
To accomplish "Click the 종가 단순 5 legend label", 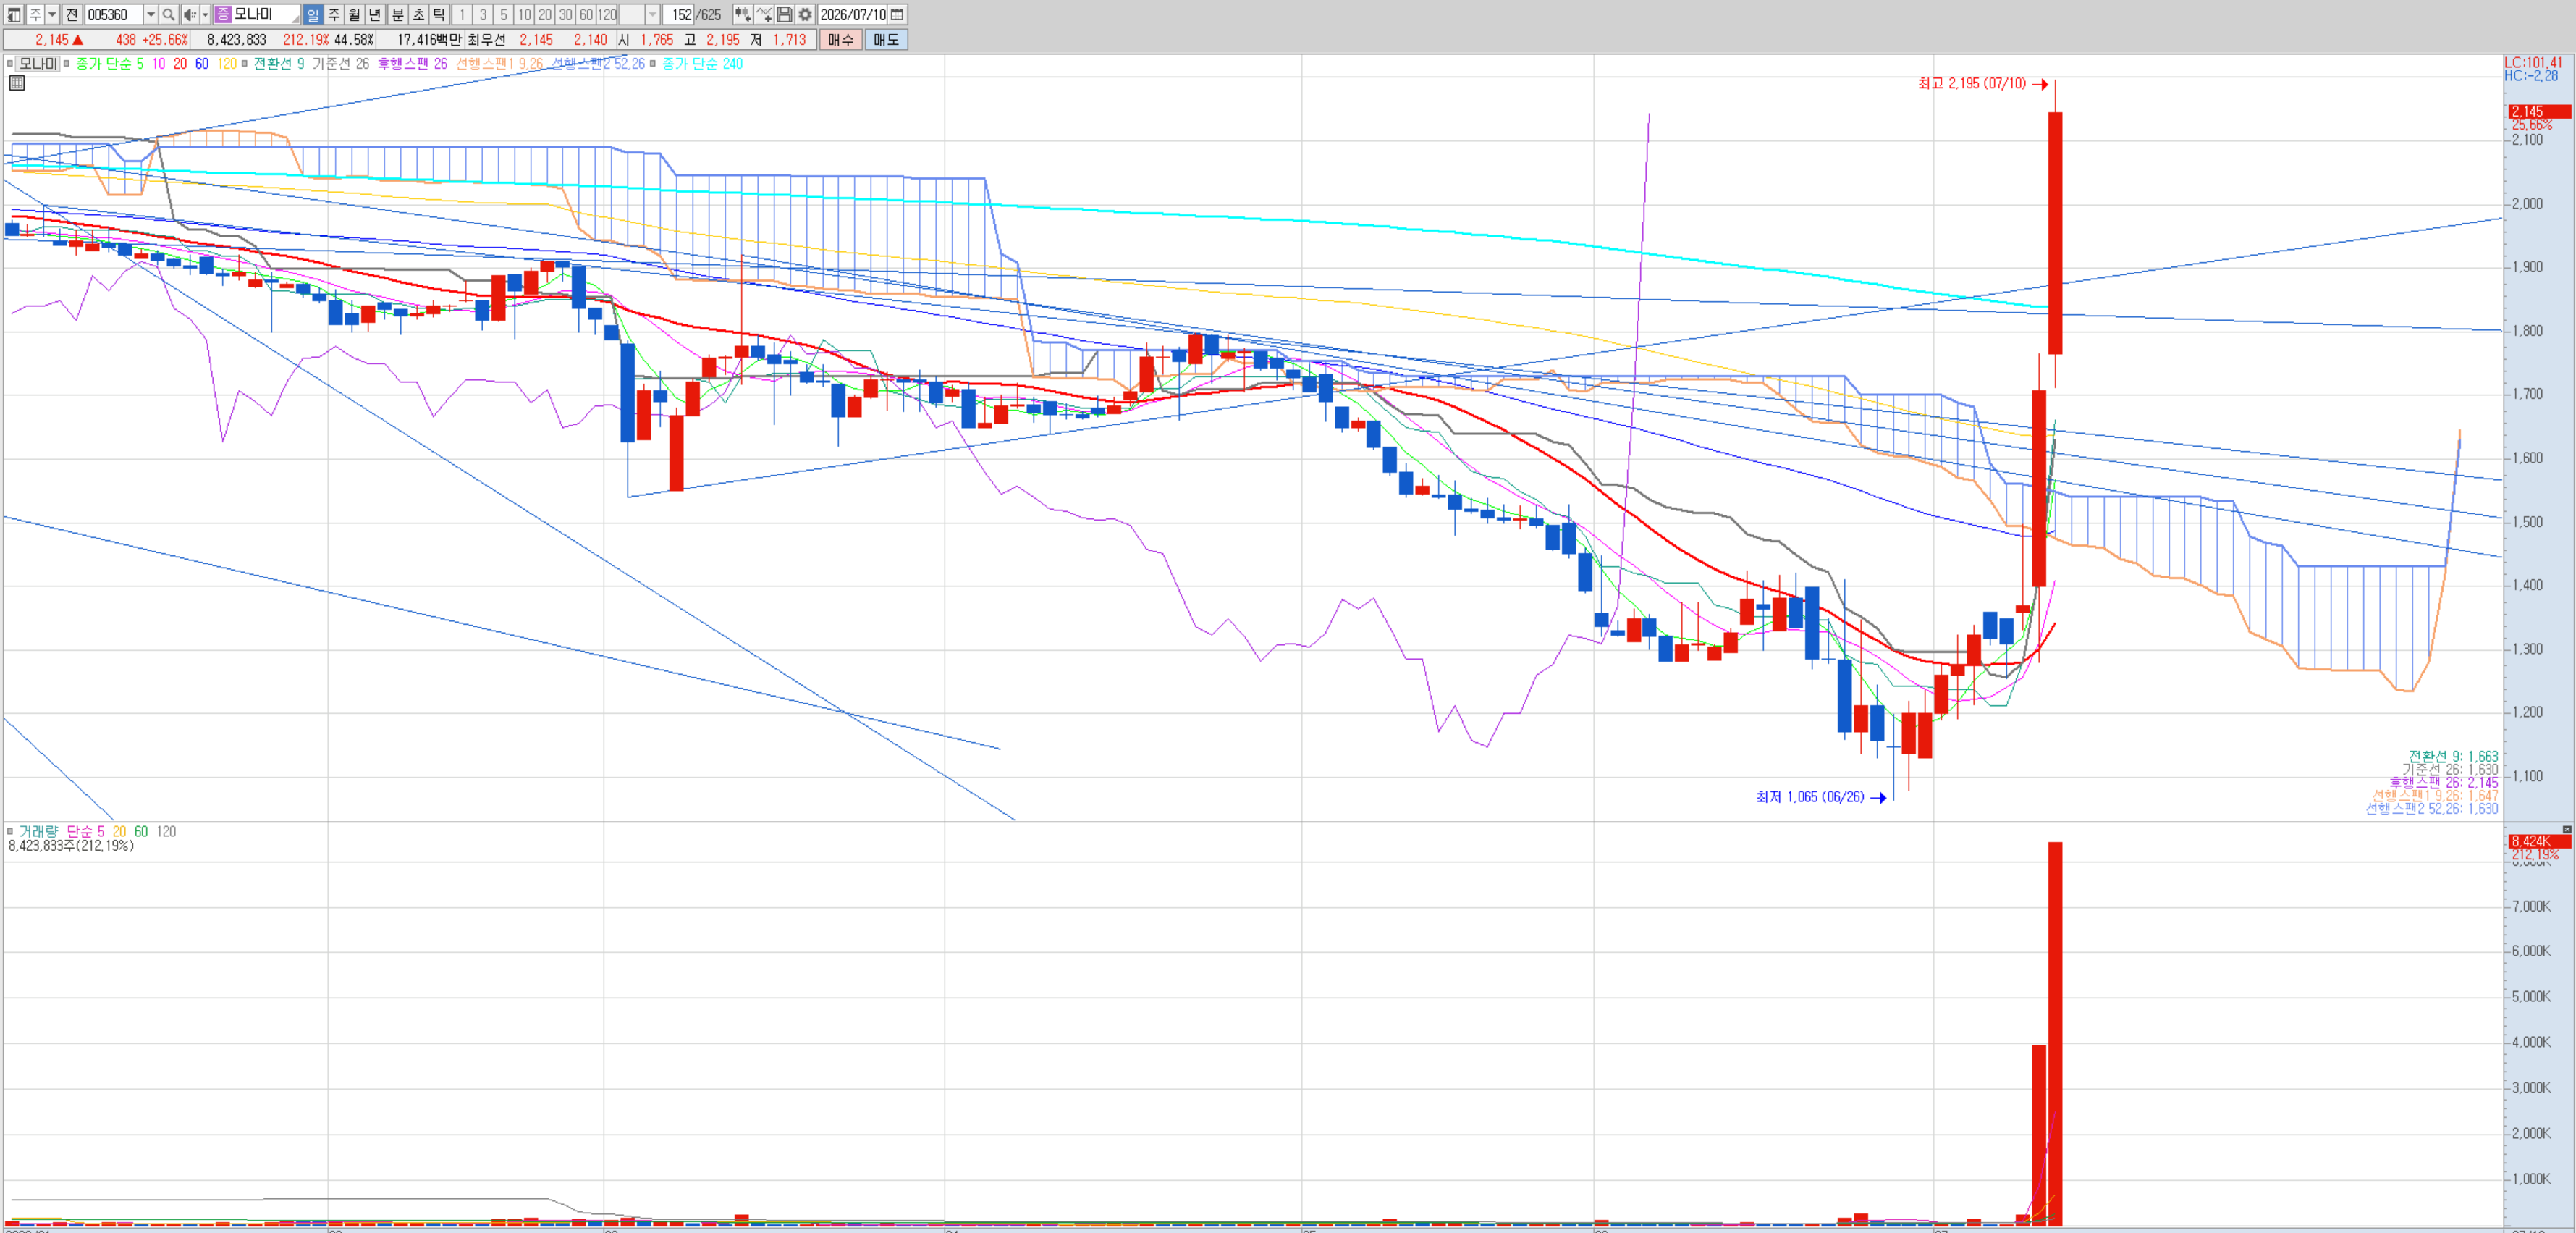I will coord(110,63).
